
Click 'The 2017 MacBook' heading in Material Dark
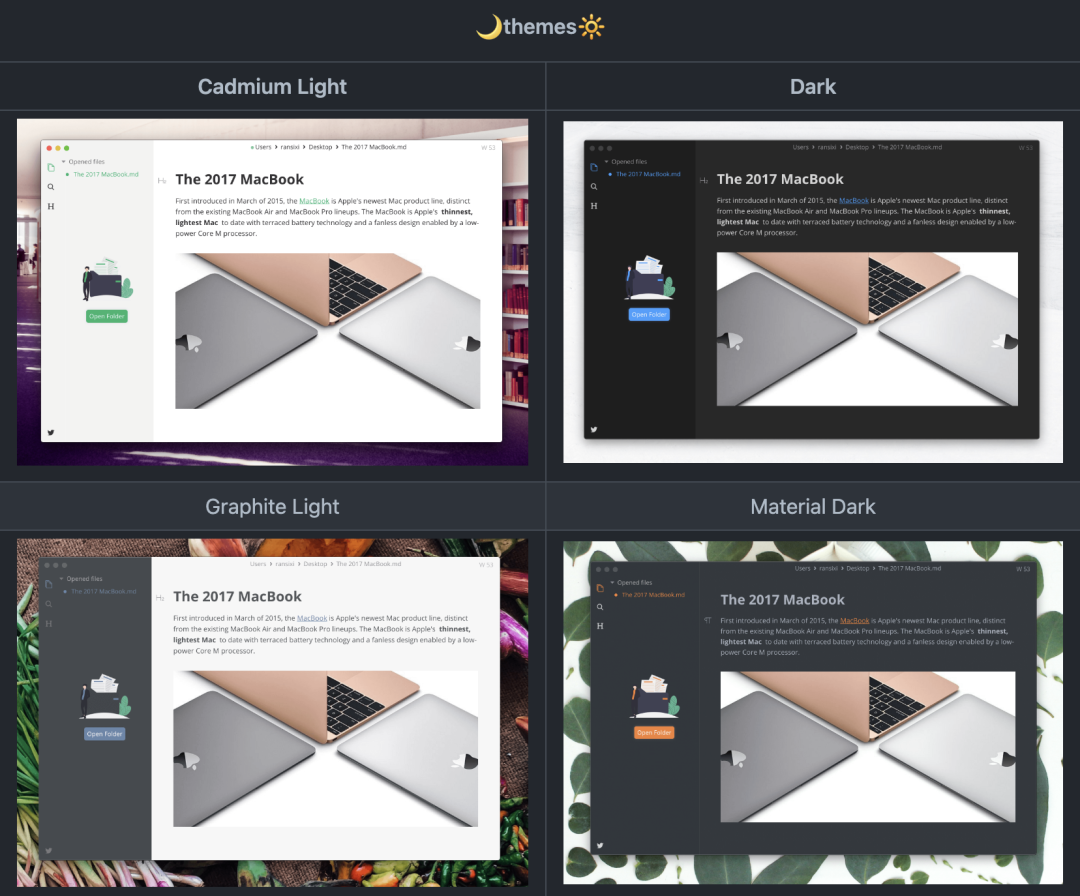tap(782, 600)
